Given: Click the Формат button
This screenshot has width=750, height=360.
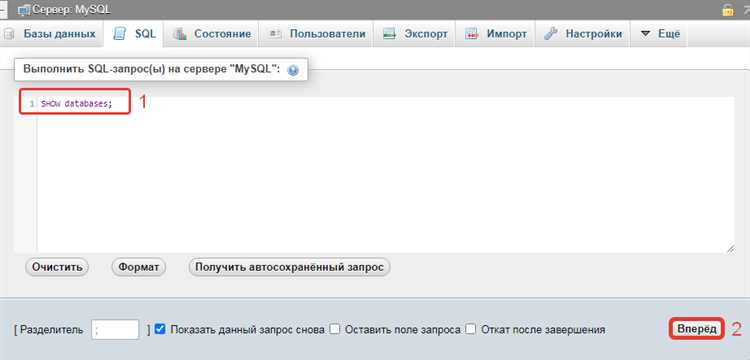Looking at the screenshot, I should tap(139, 267).
